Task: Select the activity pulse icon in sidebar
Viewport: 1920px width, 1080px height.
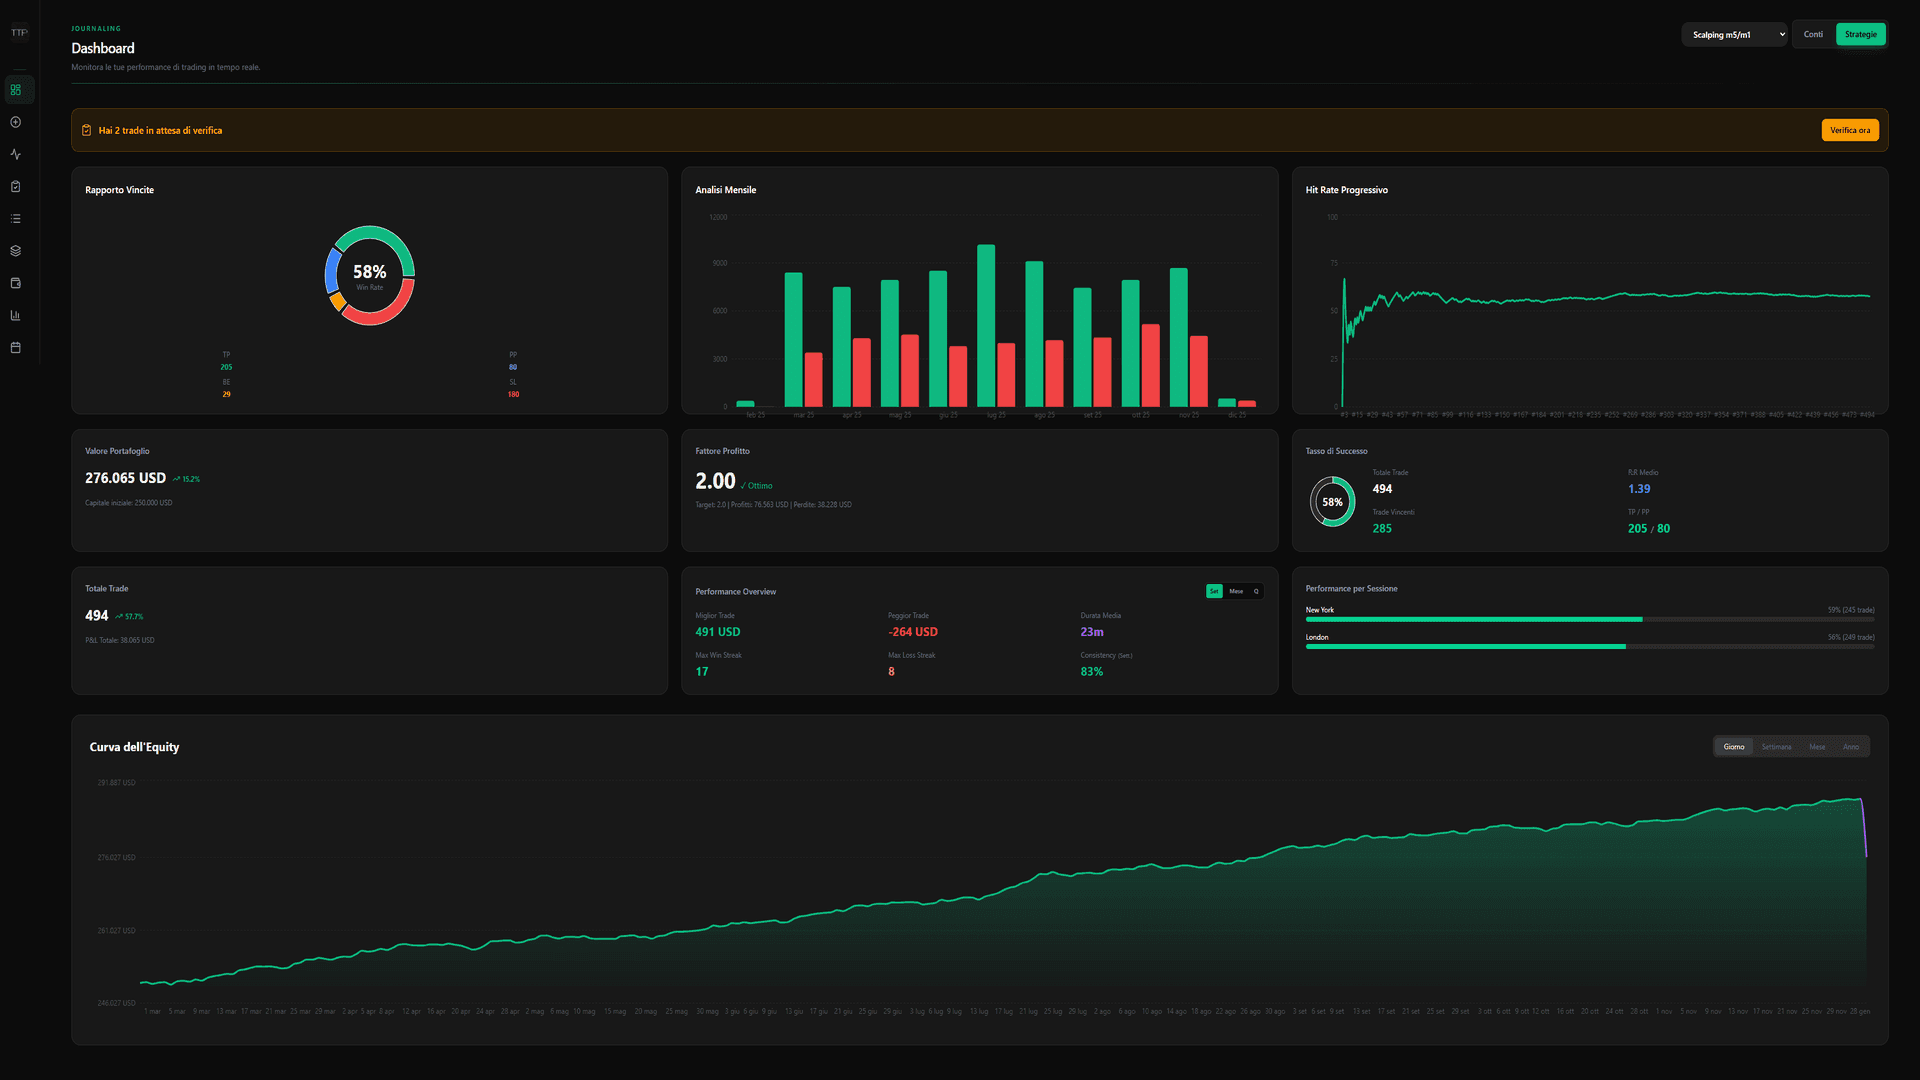Action: coord(15,154)
